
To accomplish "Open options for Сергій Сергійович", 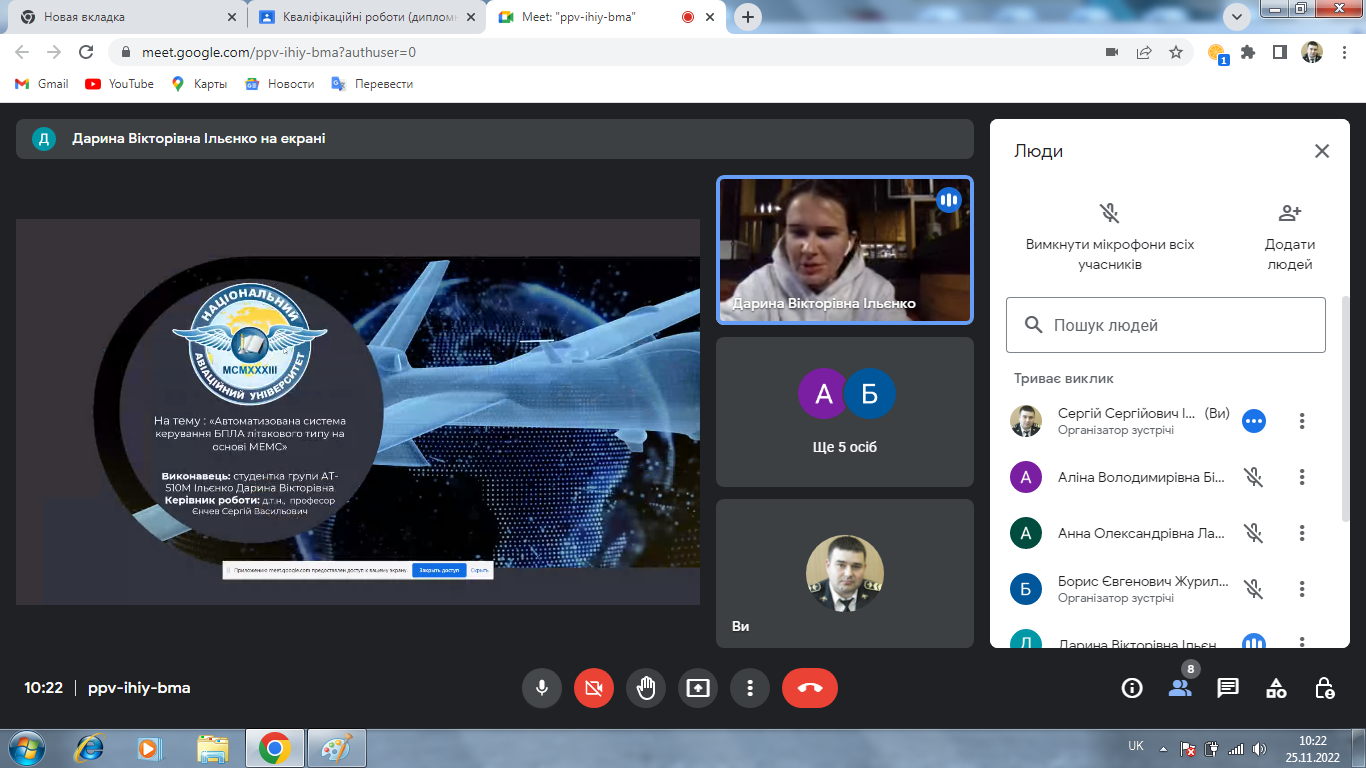I will (x=1302, y=421).
